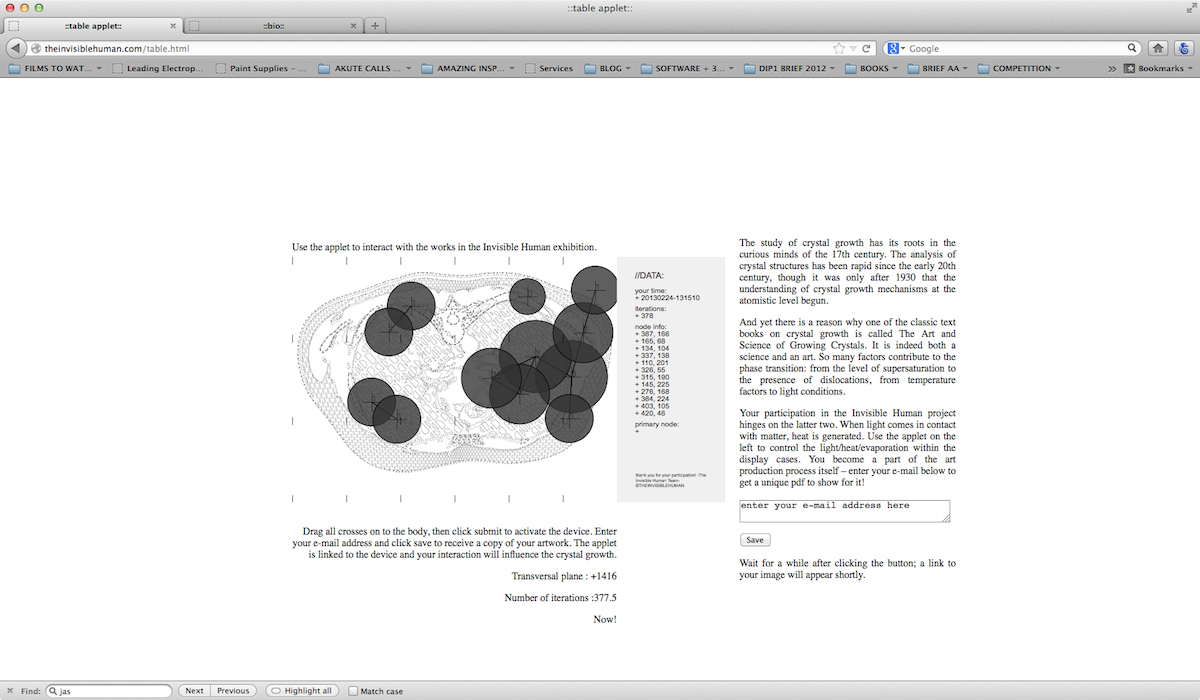Go to the browser home page icon
The width and height of the screenshot is (1200, 700).
coord(1158,48)
